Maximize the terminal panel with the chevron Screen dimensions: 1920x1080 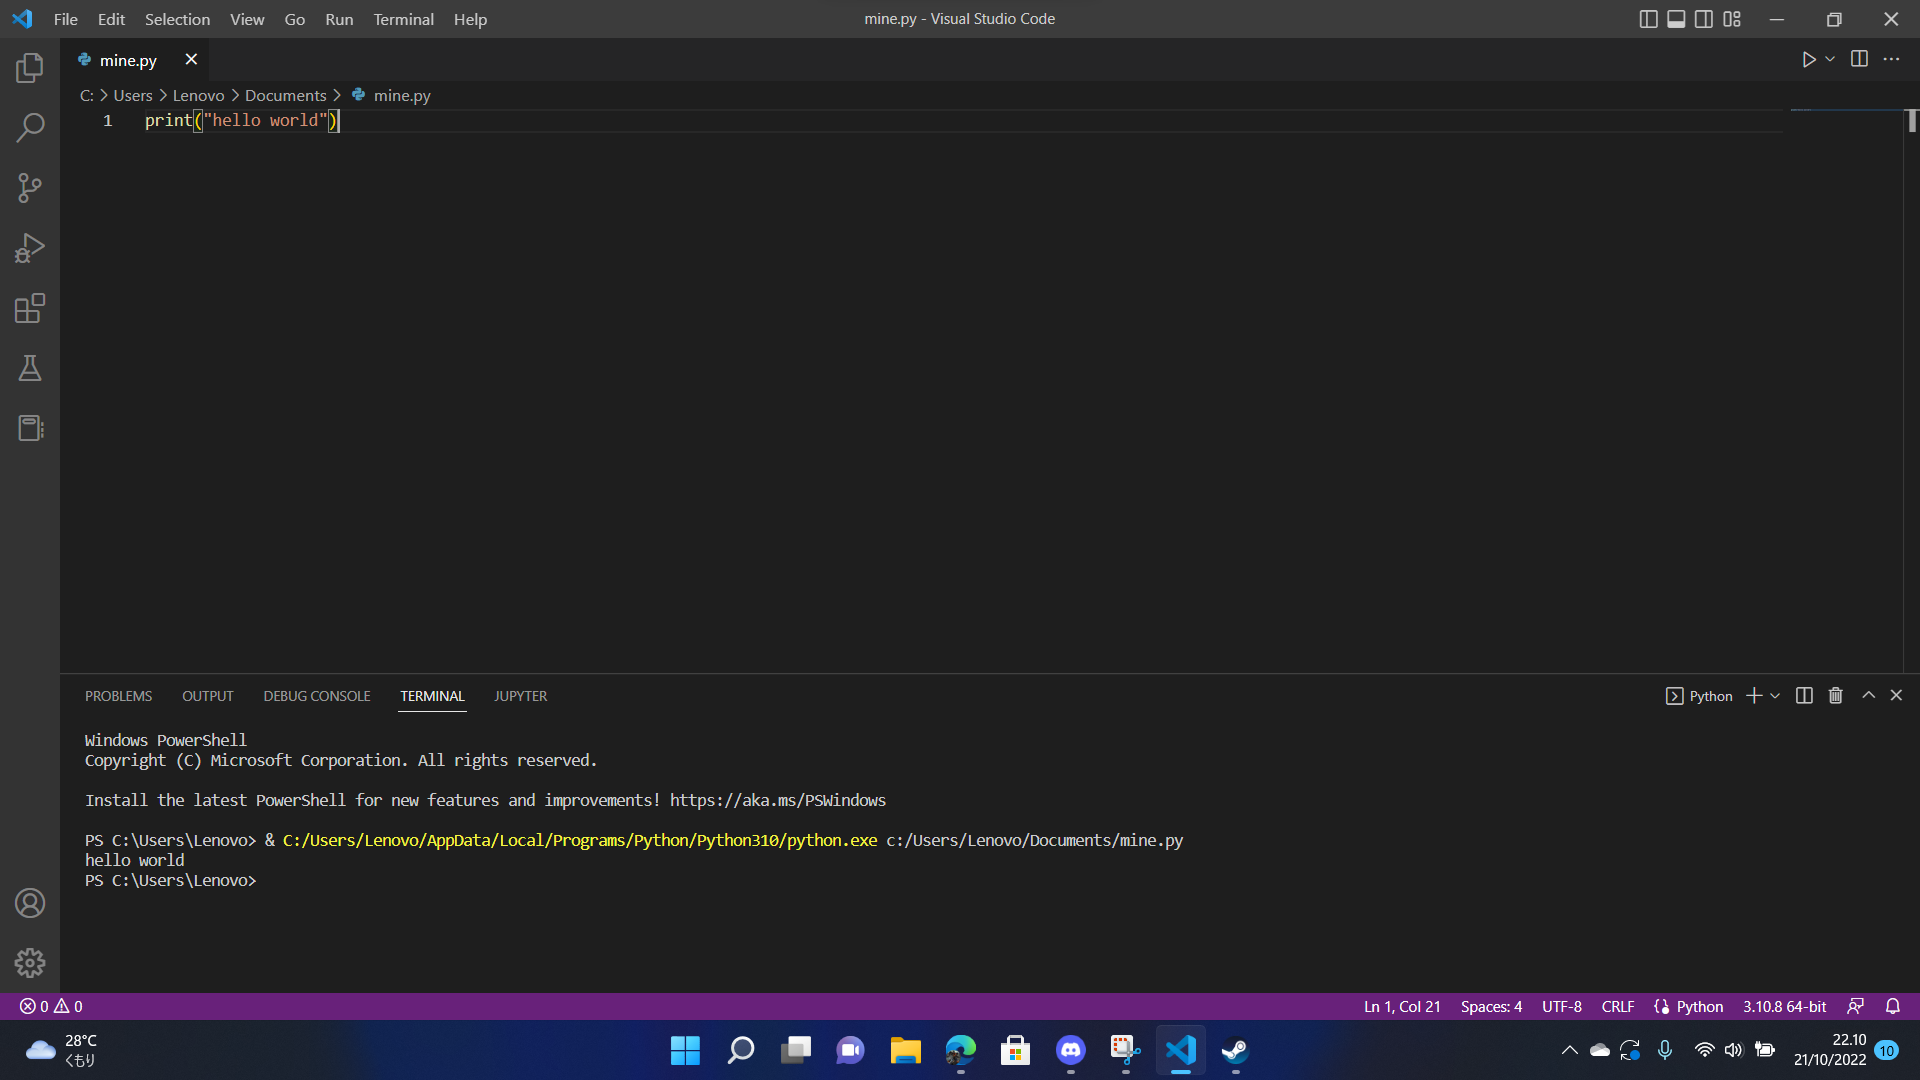(x=1867, y=695)
